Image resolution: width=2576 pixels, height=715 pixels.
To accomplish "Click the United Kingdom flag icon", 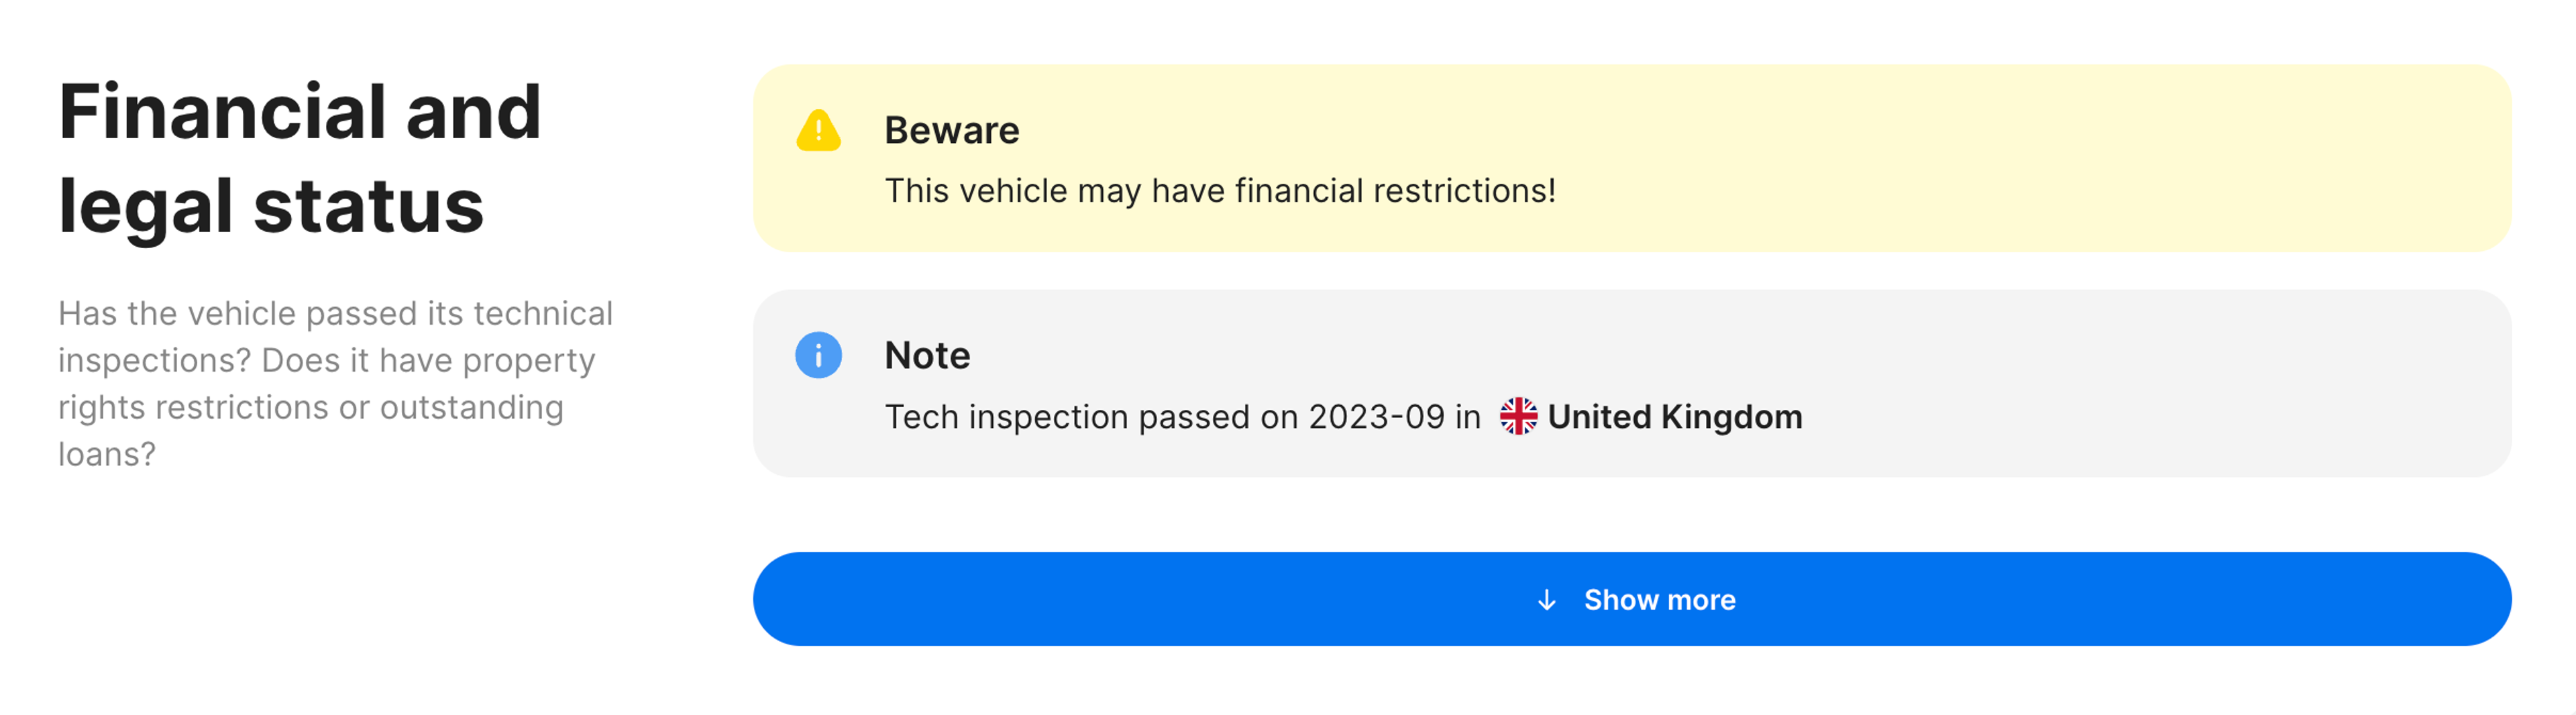I will coord(1518,416).
